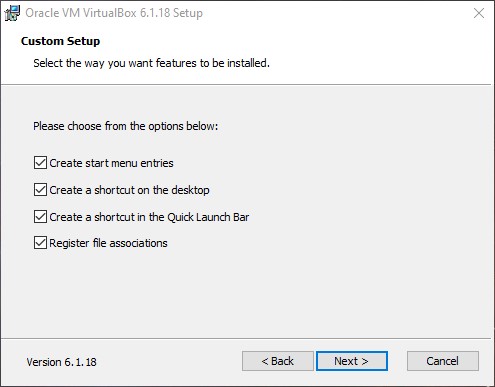Click the 'Please choose from the options below' text

126,126
